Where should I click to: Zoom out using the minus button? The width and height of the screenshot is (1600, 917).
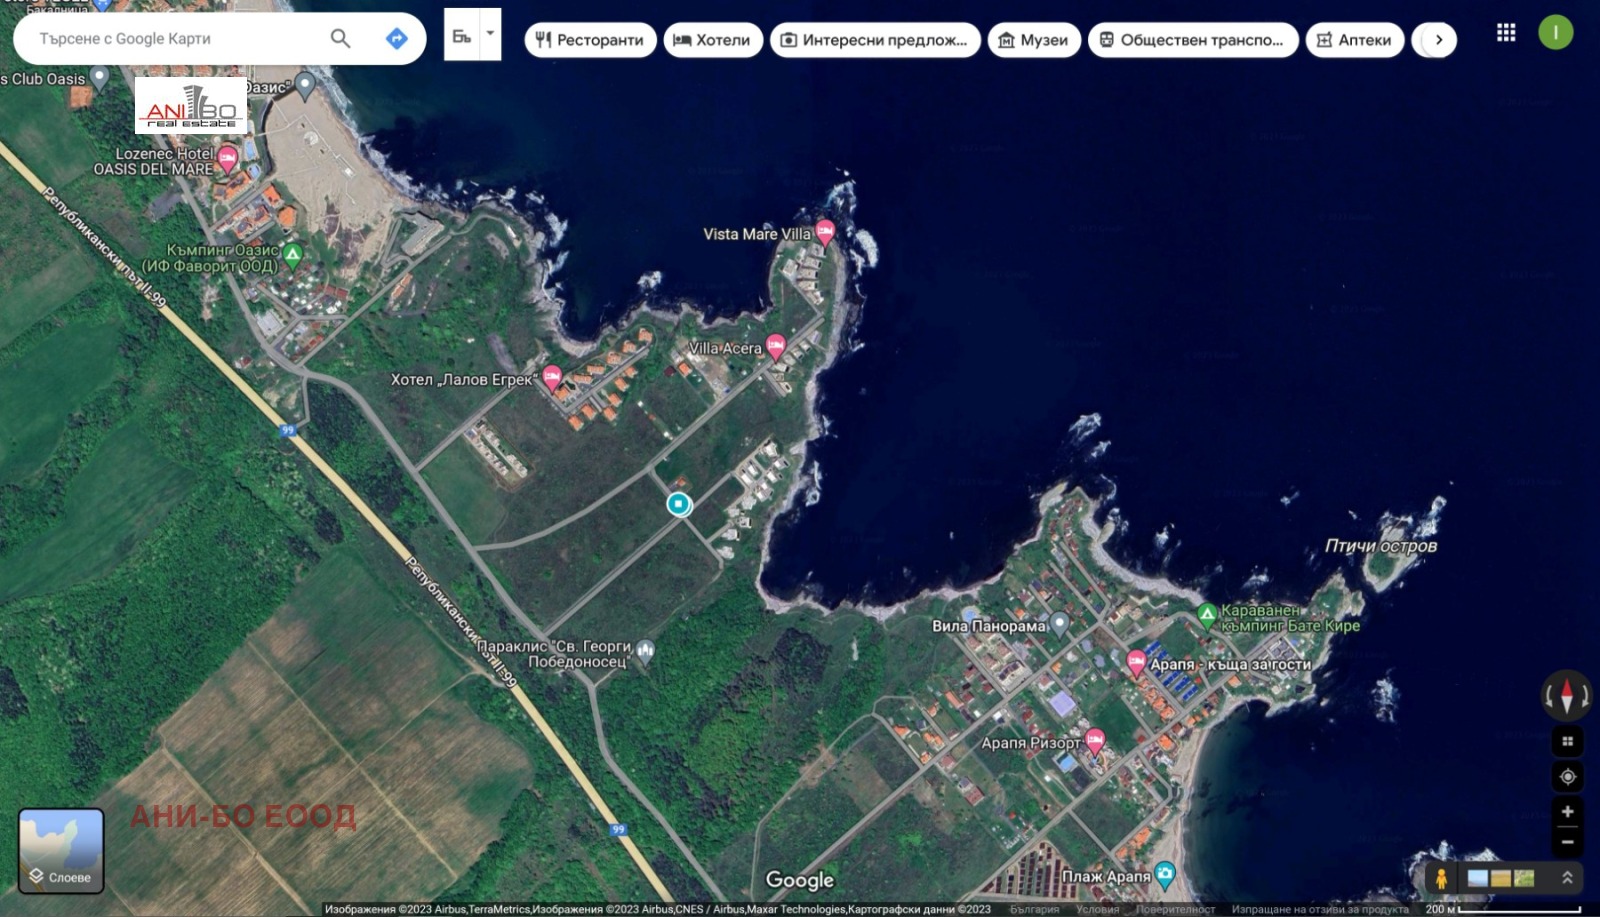[x=1567, y=843]
